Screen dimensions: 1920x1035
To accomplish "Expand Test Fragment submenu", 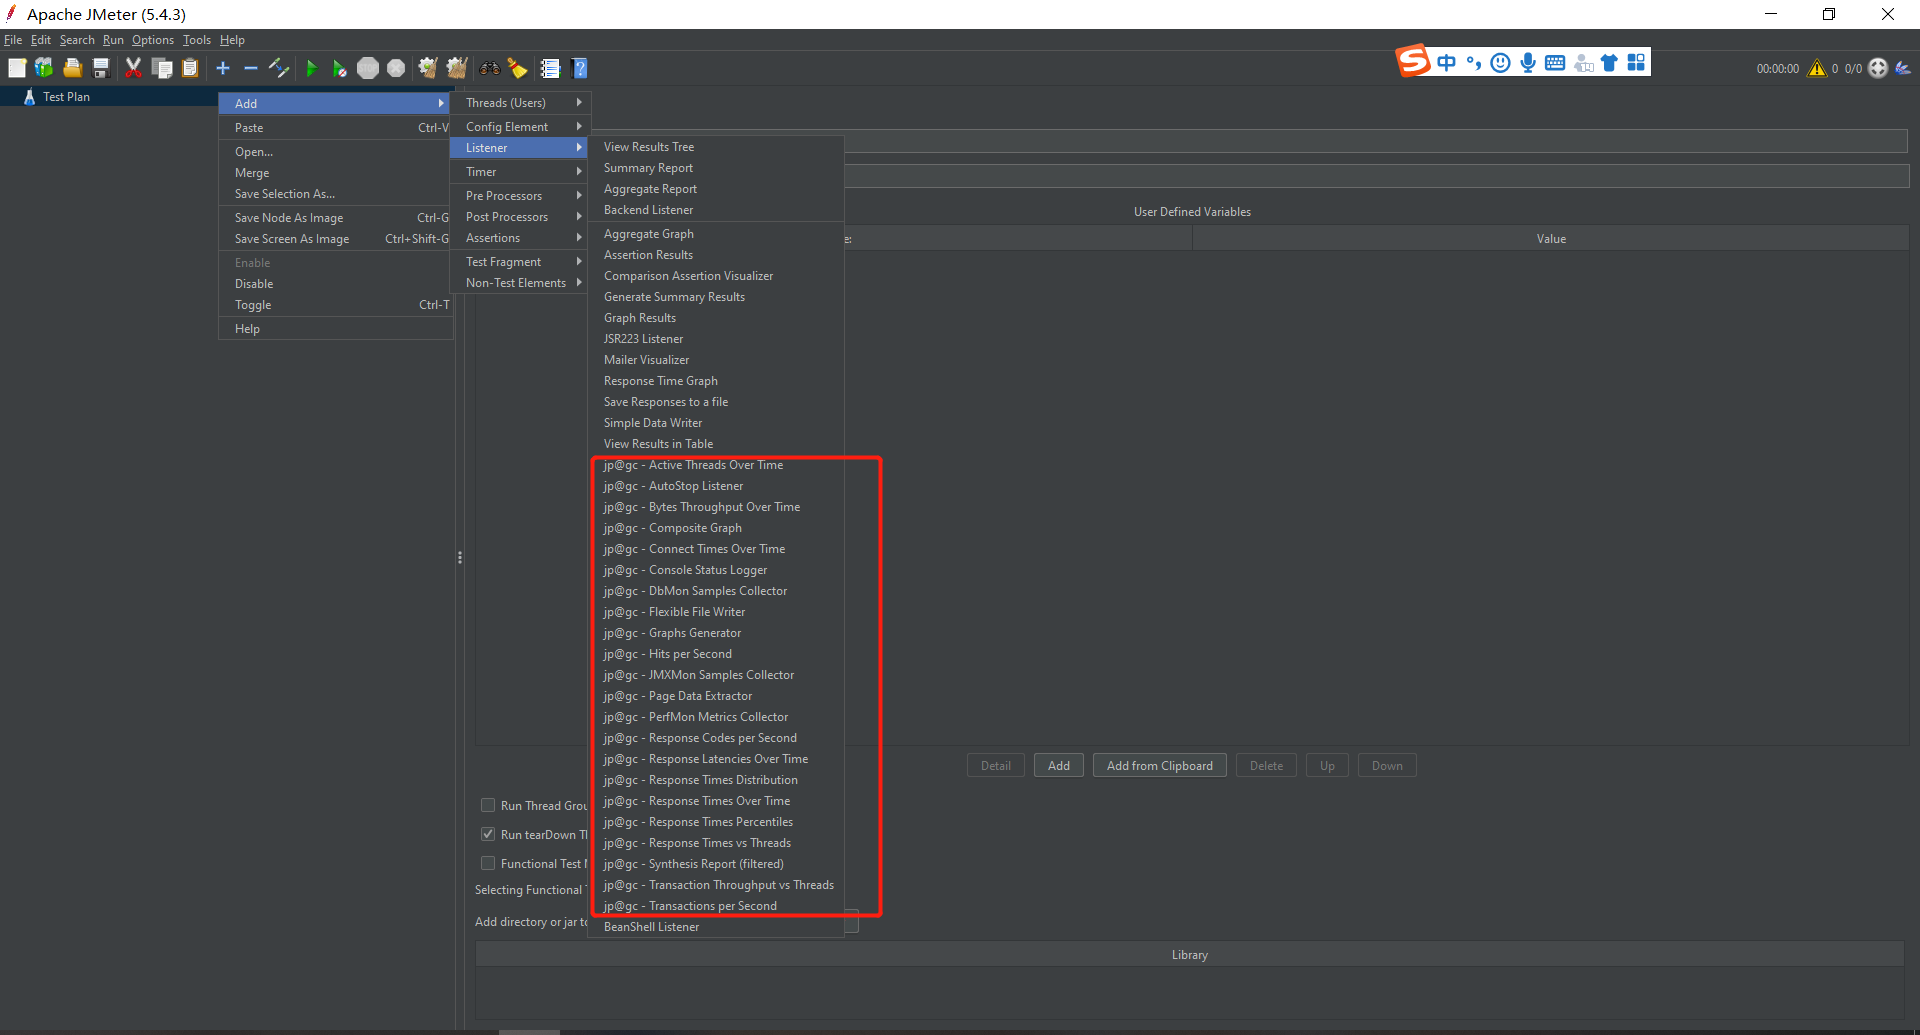I will (x=521, y=261).
